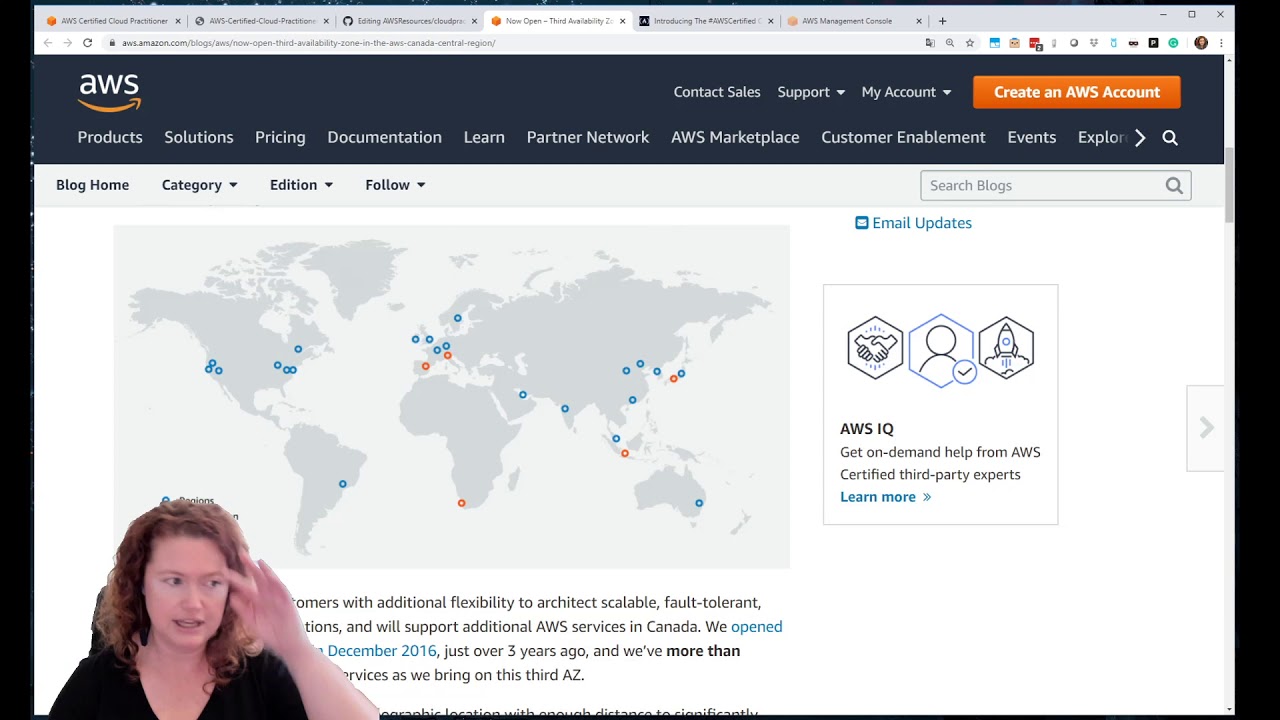Switch to the AWS-Certified-Cloud-Practitioner second tab
The width and height of the screenshot is (1280, 720).
point(260,21)
